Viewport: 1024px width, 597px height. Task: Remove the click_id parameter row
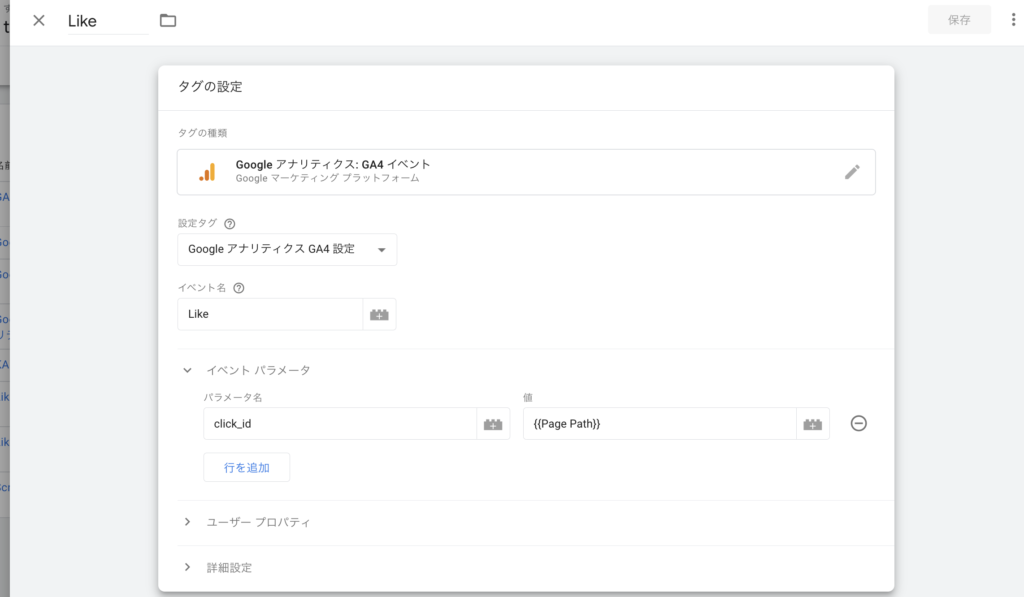pyautogui.click(x=859, y=423)
